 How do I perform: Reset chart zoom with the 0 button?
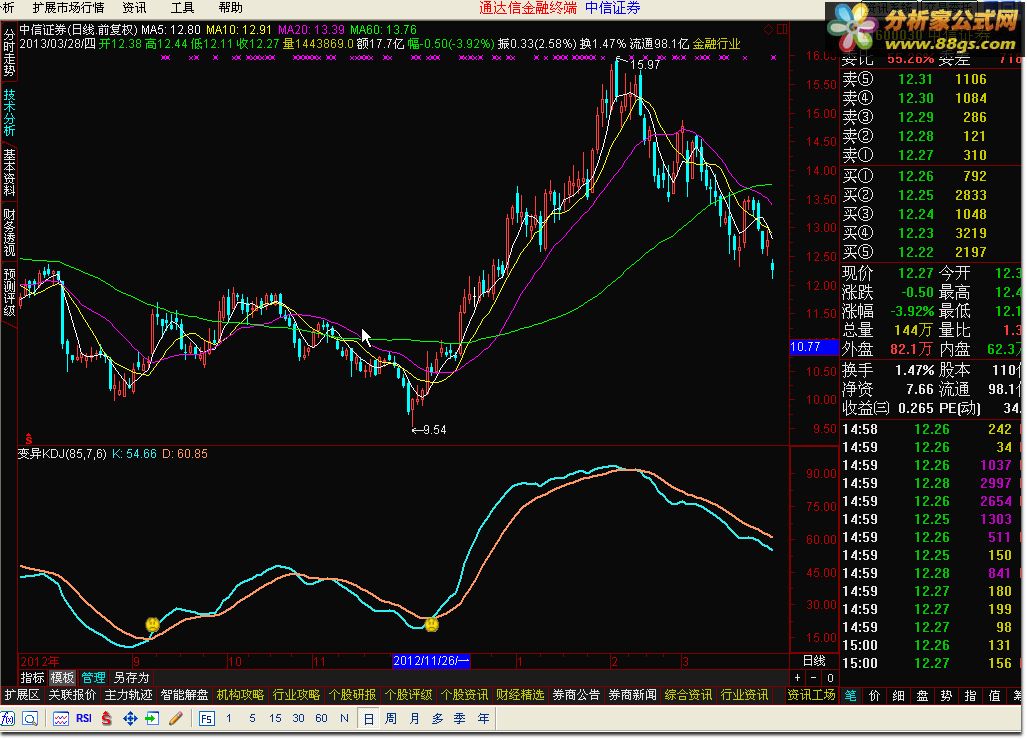tap(830, 678)
